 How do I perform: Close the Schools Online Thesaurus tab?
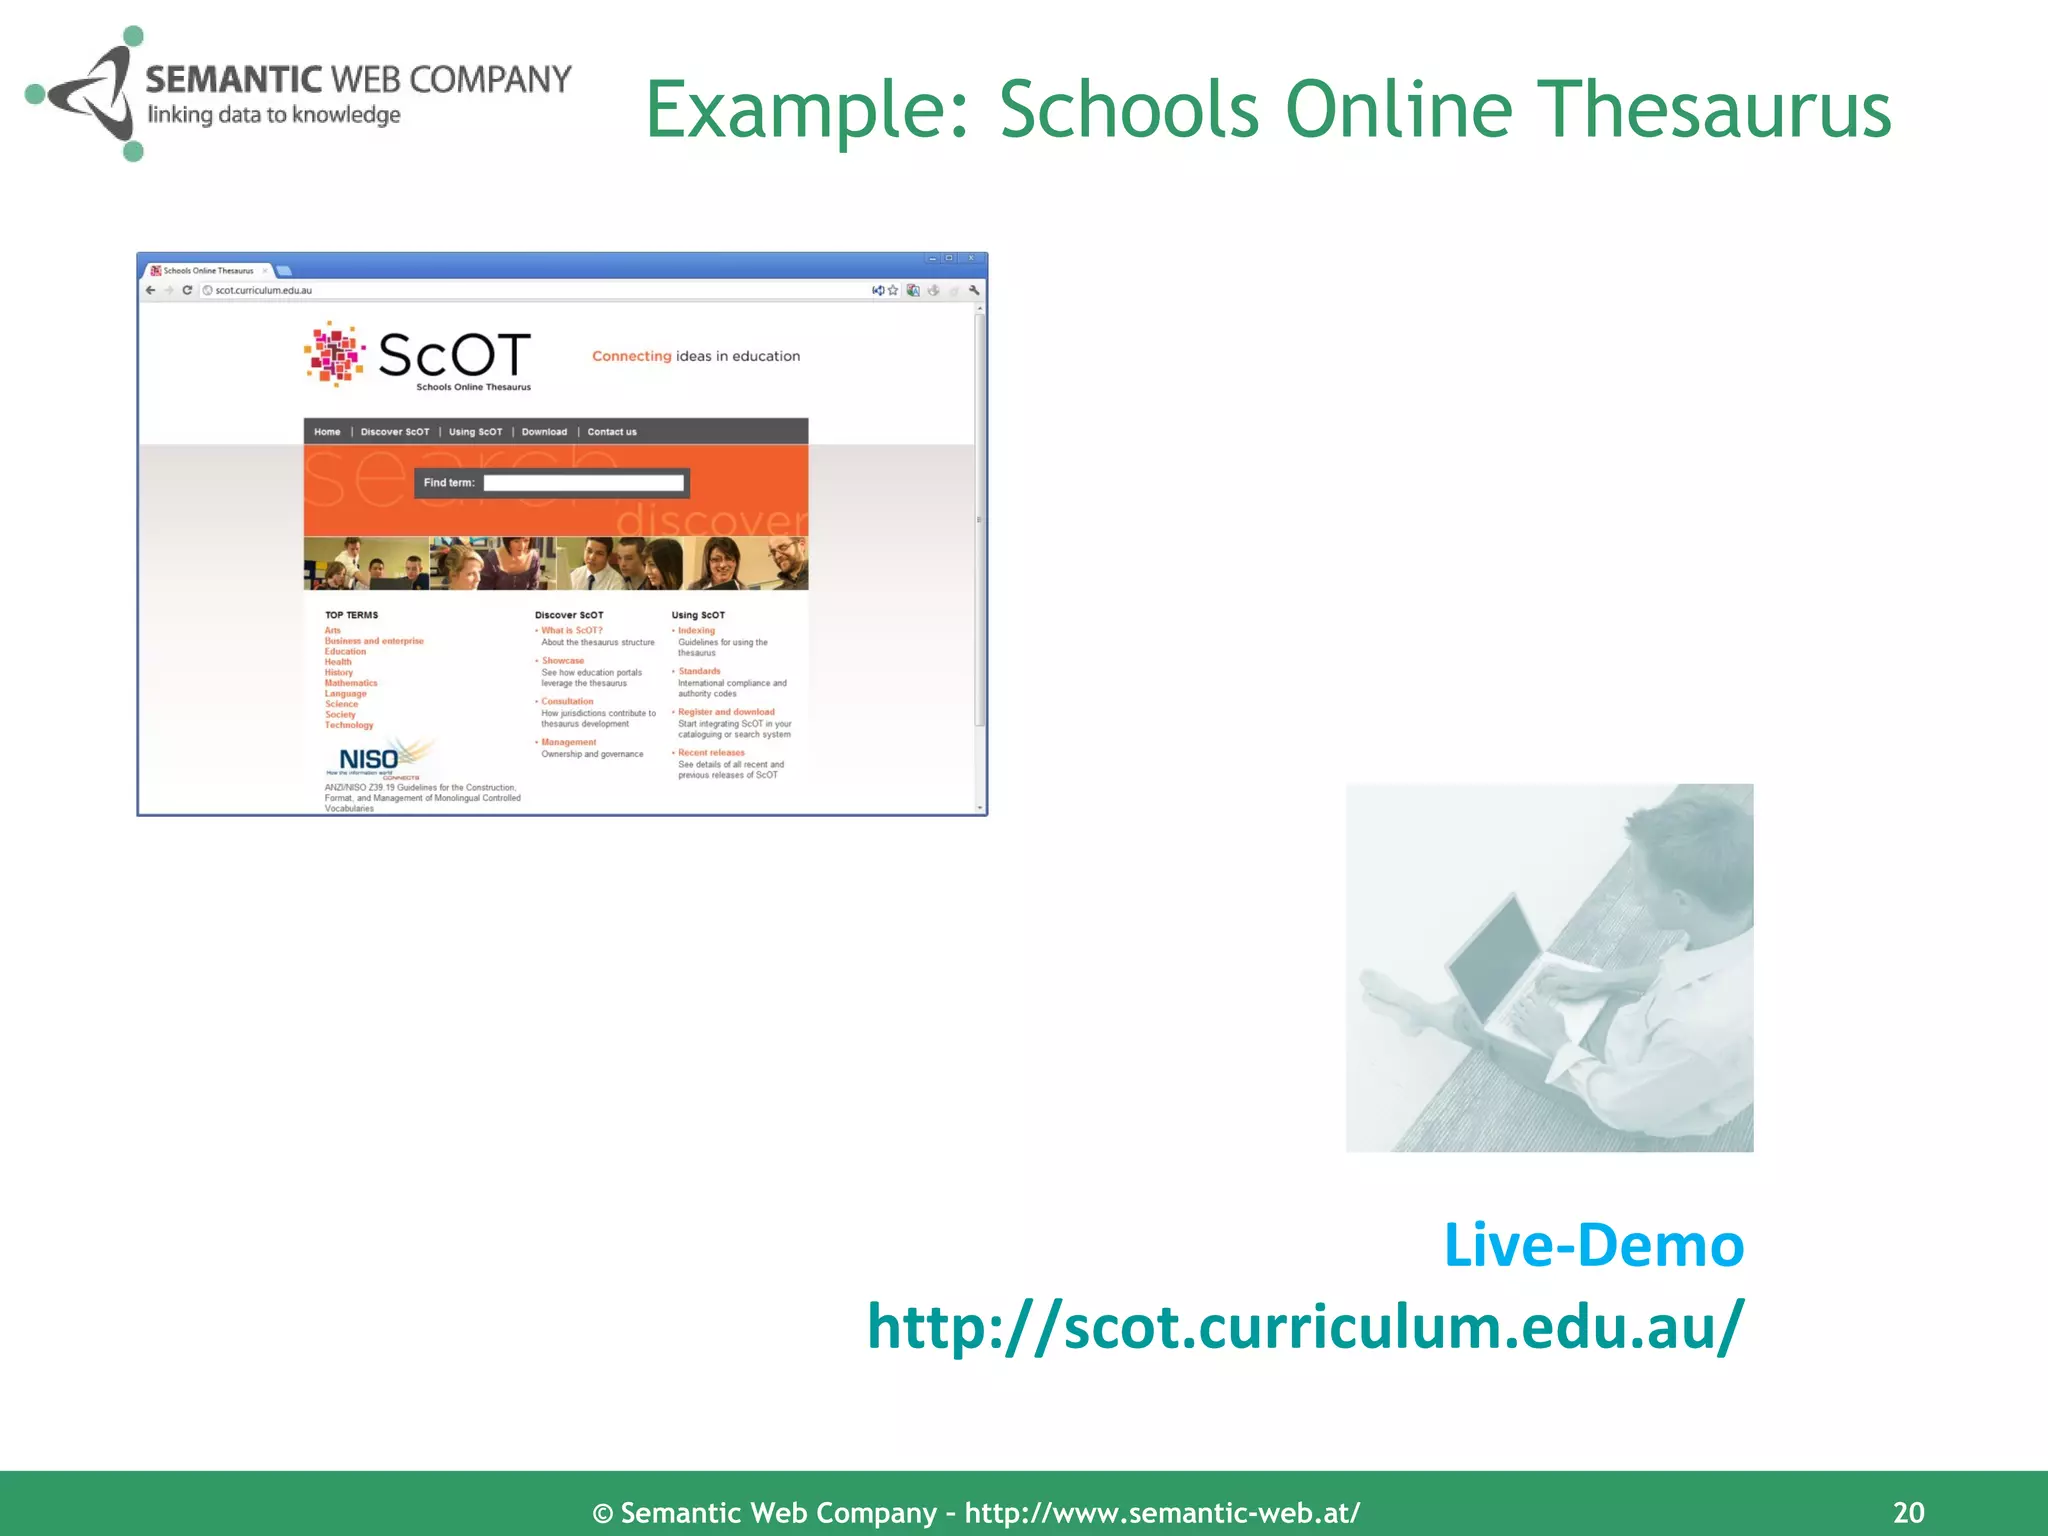(265, 271)
